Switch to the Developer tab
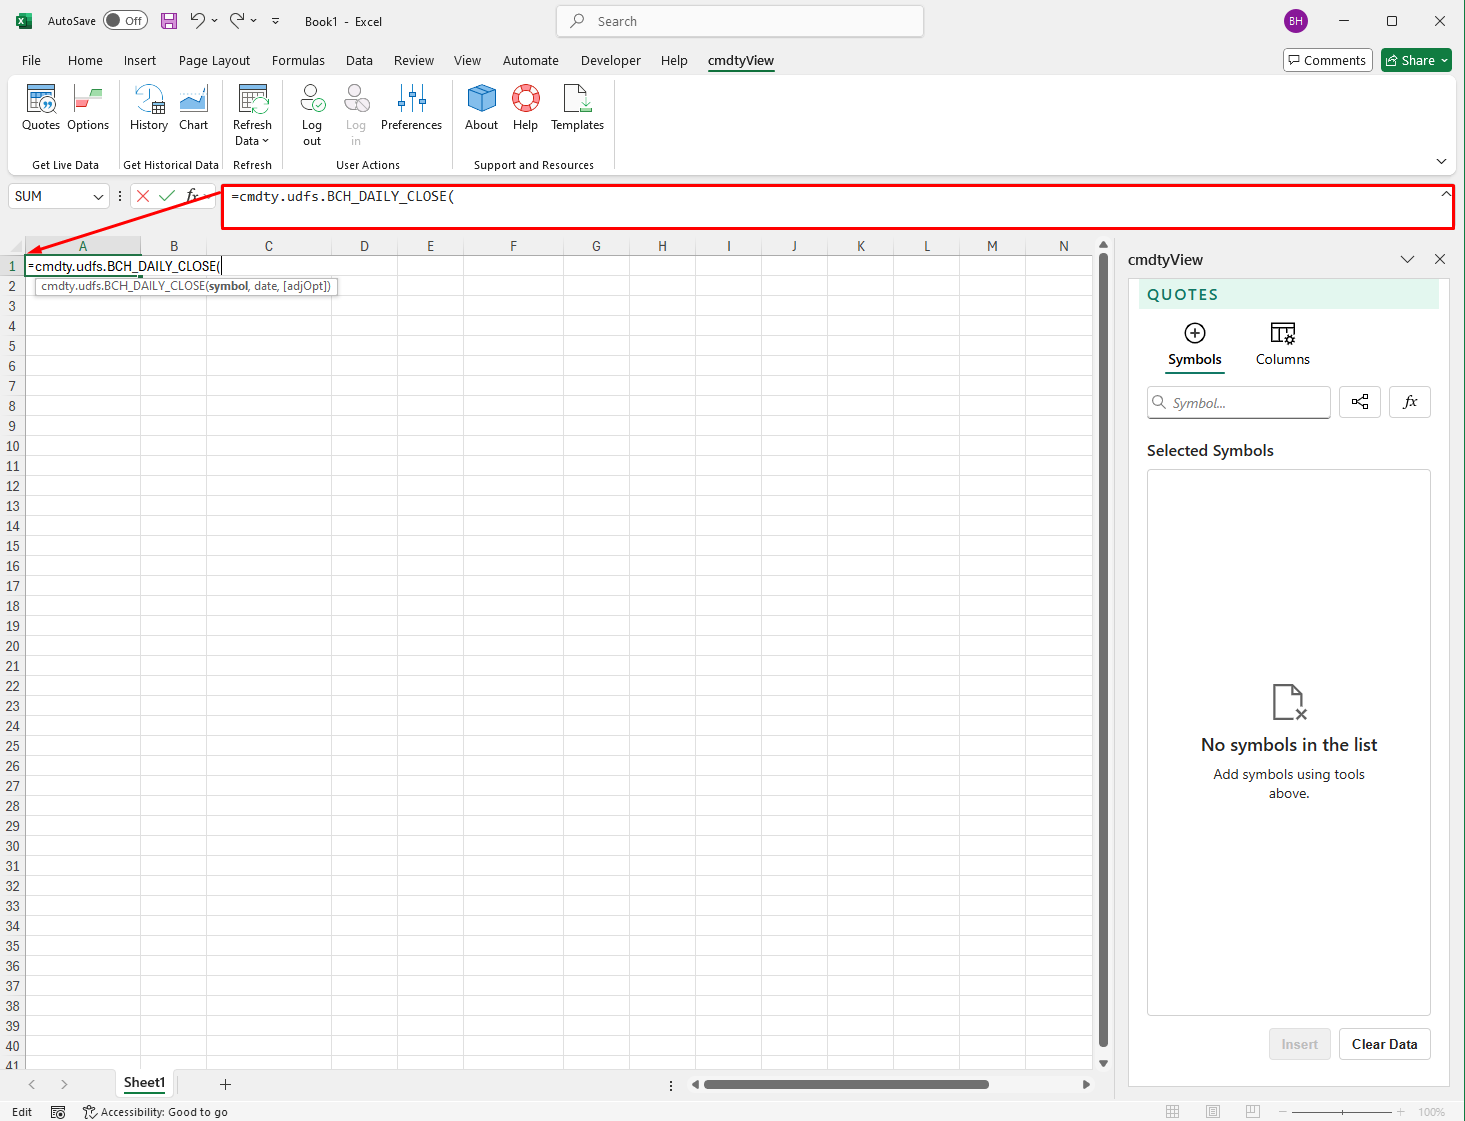Image resolution: width=1465 pixels, height=1121 pixels. [610, 61]
